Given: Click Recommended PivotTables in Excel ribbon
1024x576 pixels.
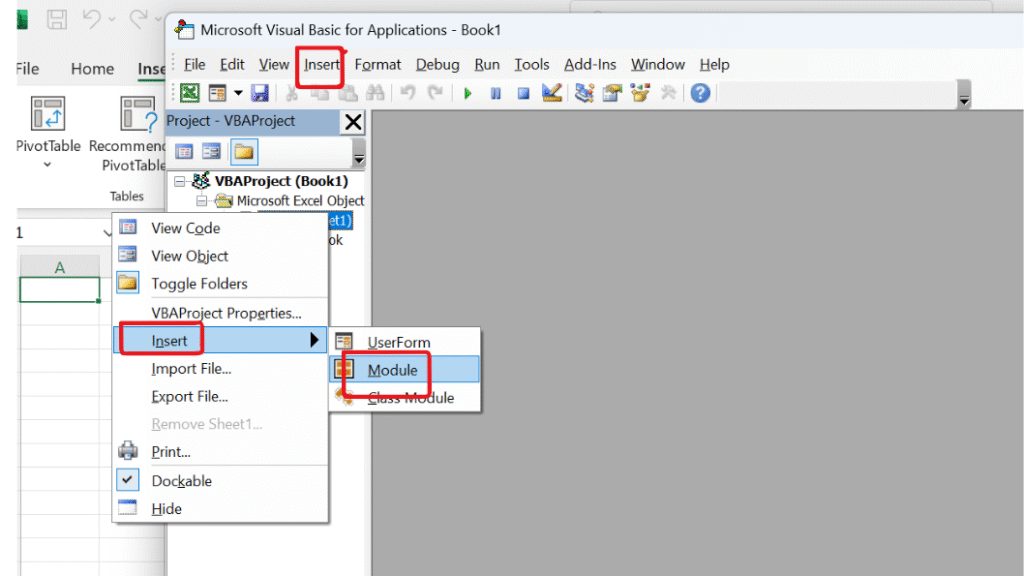Looking at the screenshot, I should point(127,134).
